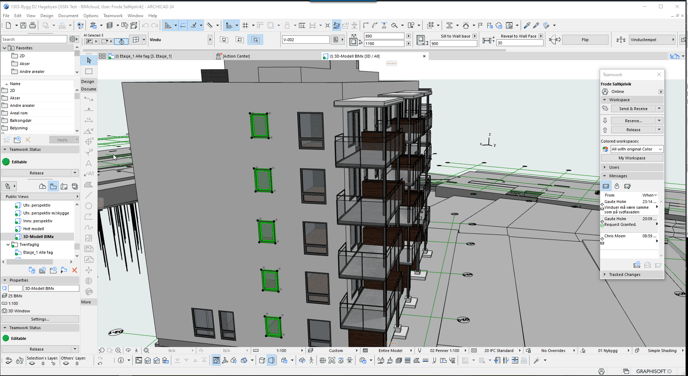Open the File menu
The image size is (688, 376).
tap(6, 15)
